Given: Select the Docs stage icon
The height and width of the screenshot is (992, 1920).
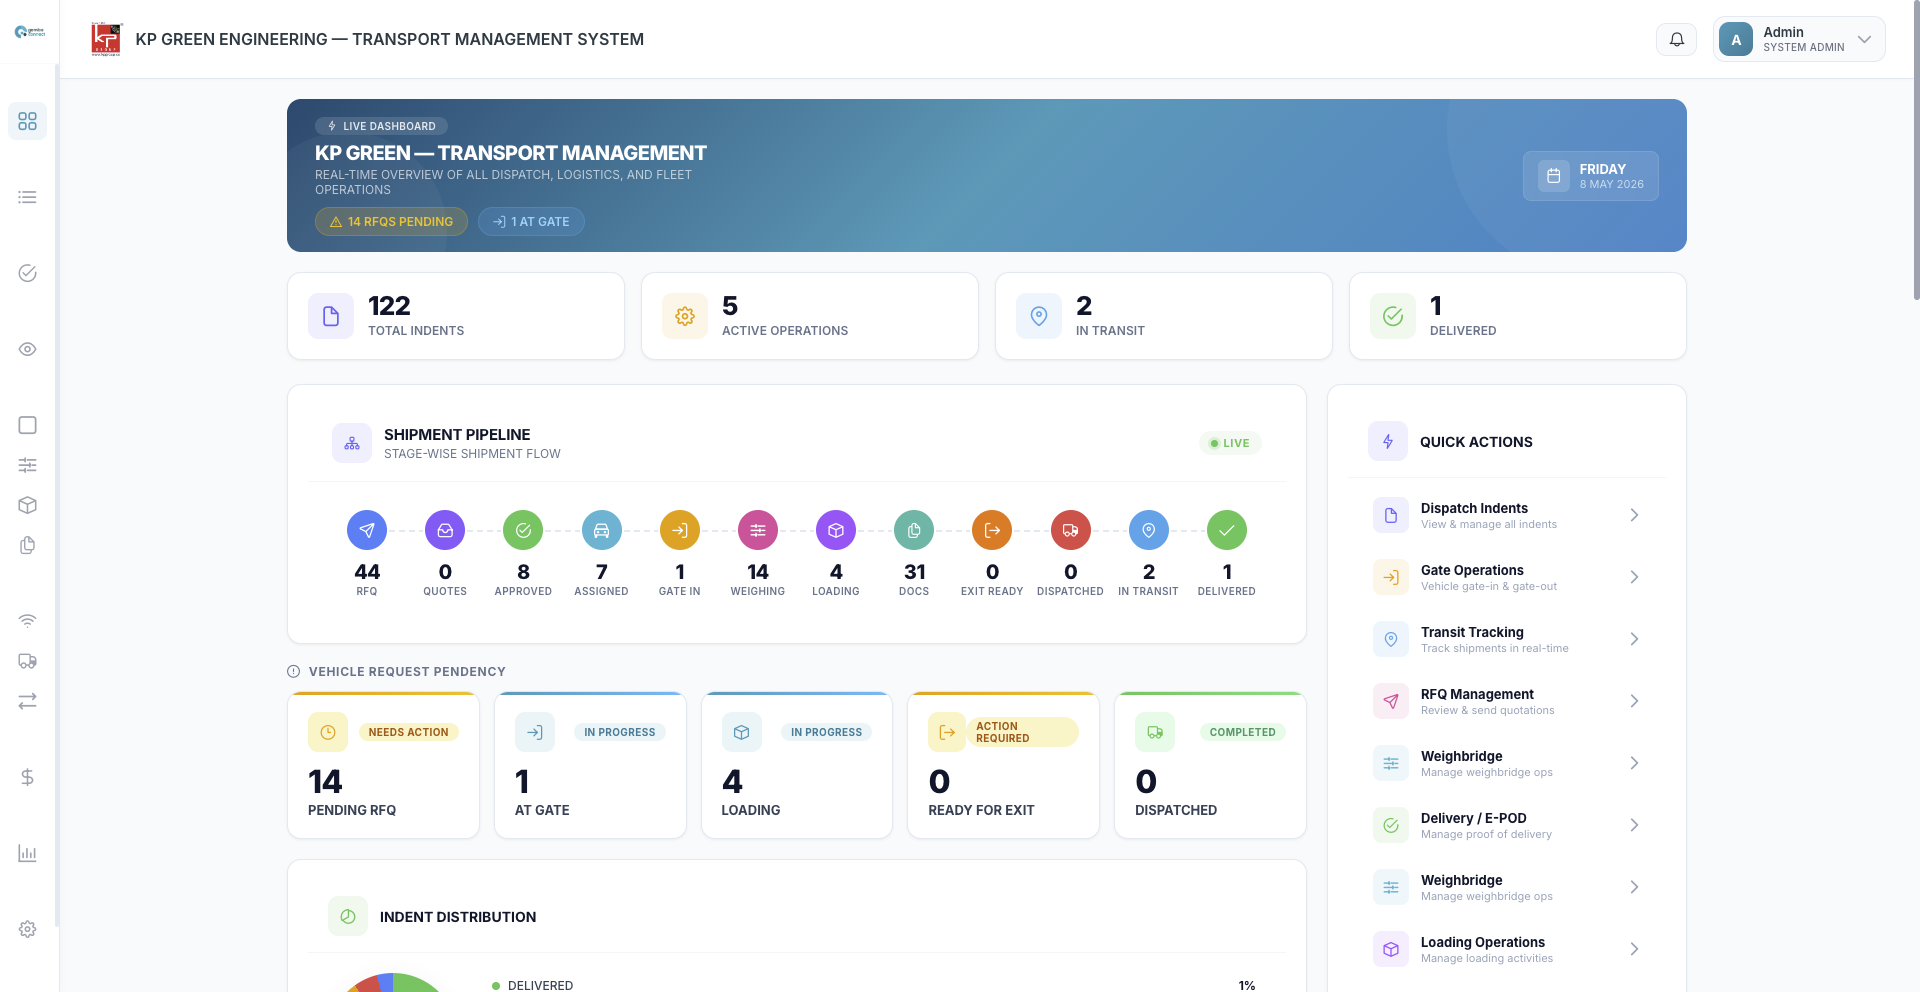Looking at the screenshot, I should click(914, 530).
